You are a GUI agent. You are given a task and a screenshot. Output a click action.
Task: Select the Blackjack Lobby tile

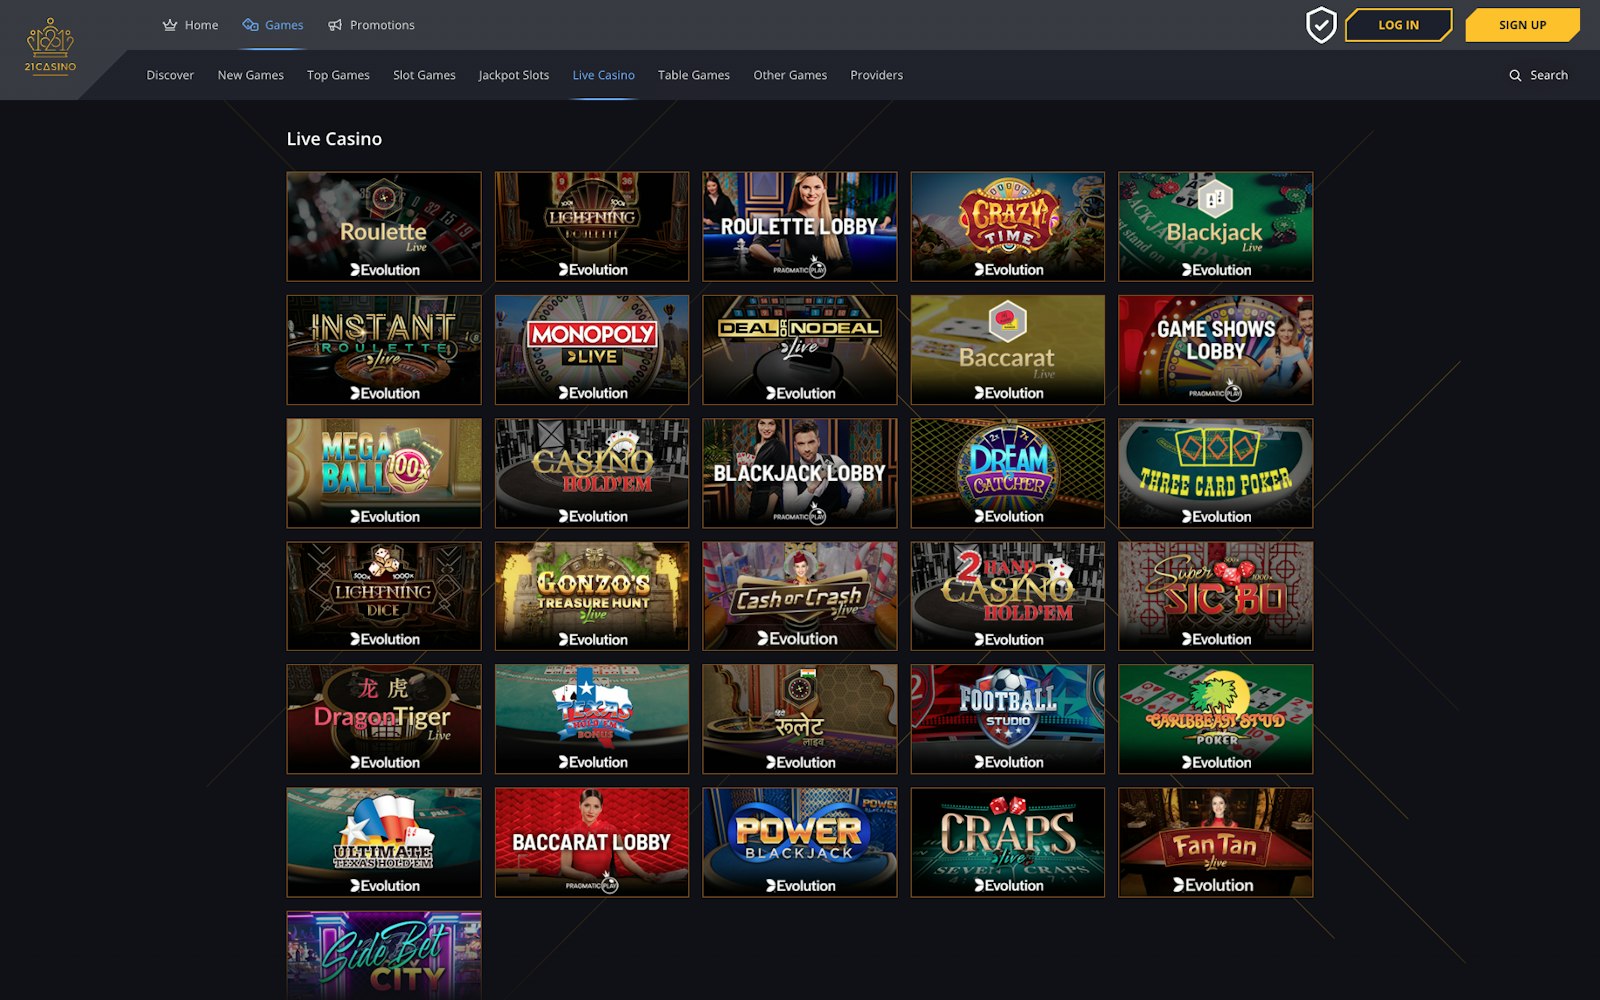pyautogui.click(x=799, y=472)
